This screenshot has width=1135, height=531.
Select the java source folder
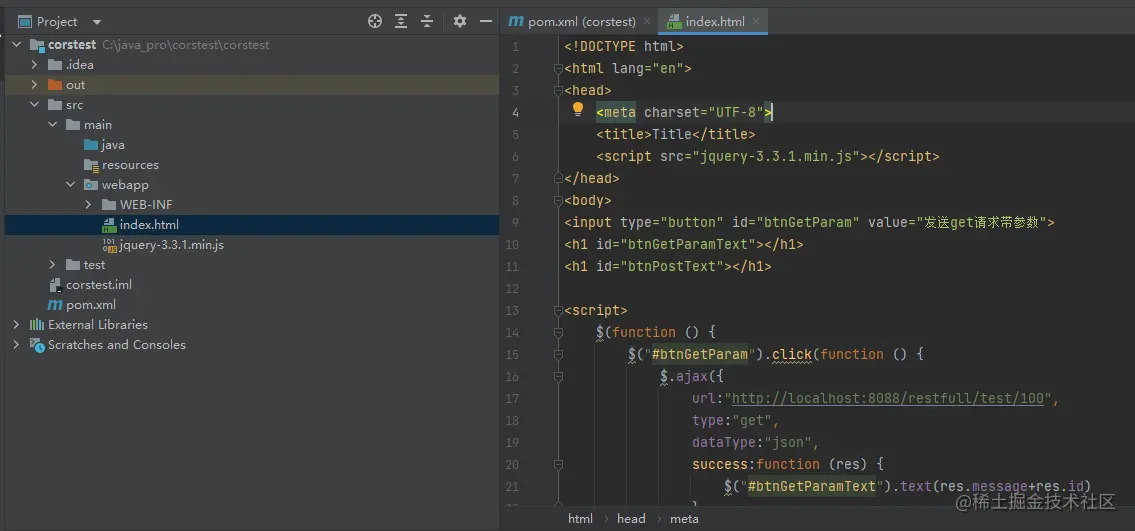(x=113, y=145)
